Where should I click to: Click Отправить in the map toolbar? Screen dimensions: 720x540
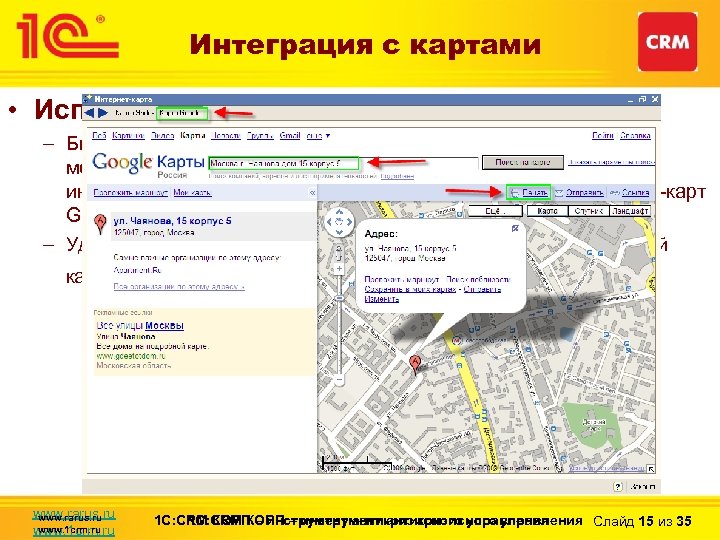584,192
